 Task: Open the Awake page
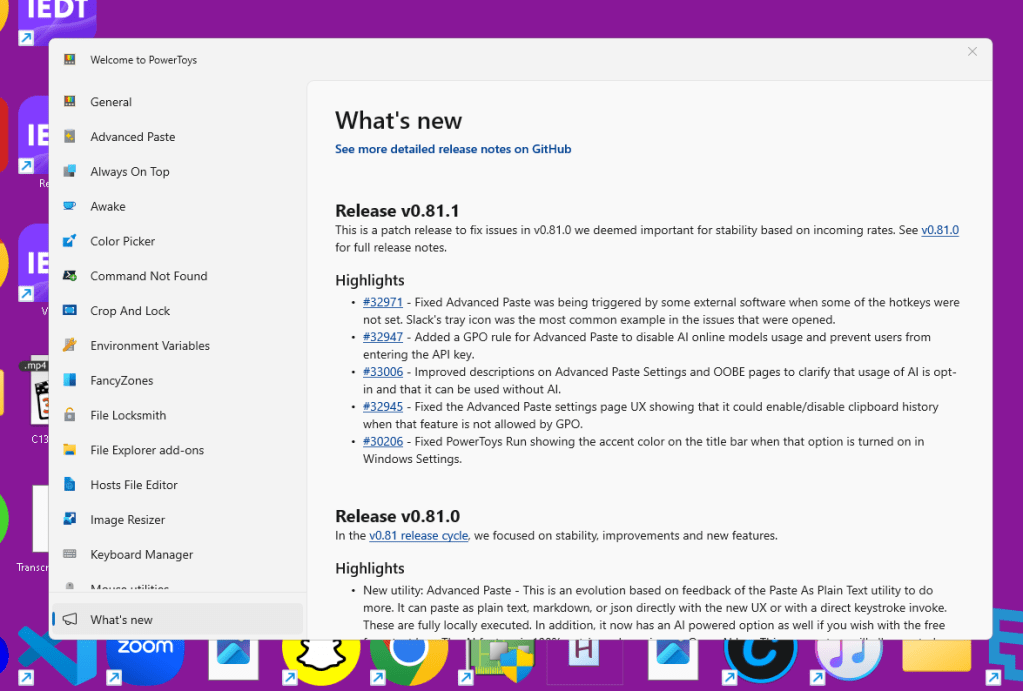(177, 206)
